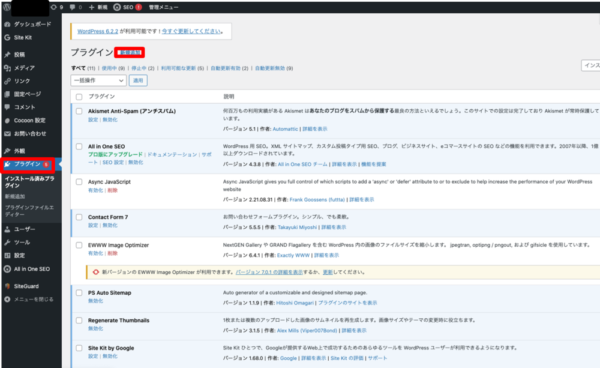Image resolution: width=600 pixels, height=368 pixels.
Task: Click the Automattic author link
Action: pos(285,129)
